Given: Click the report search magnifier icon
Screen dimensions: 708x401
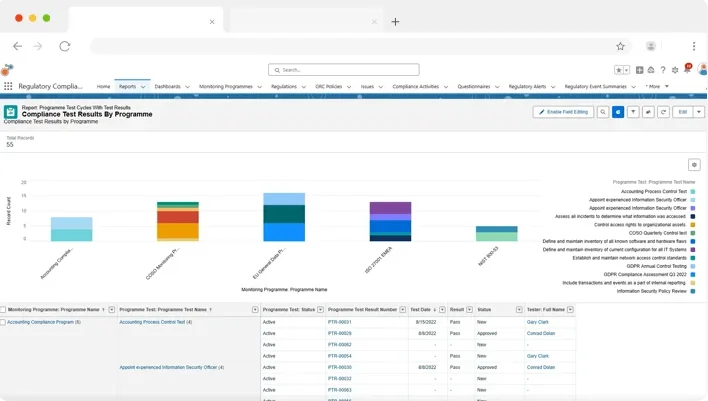Looking at the screenshot, I should tap(603, 112).
